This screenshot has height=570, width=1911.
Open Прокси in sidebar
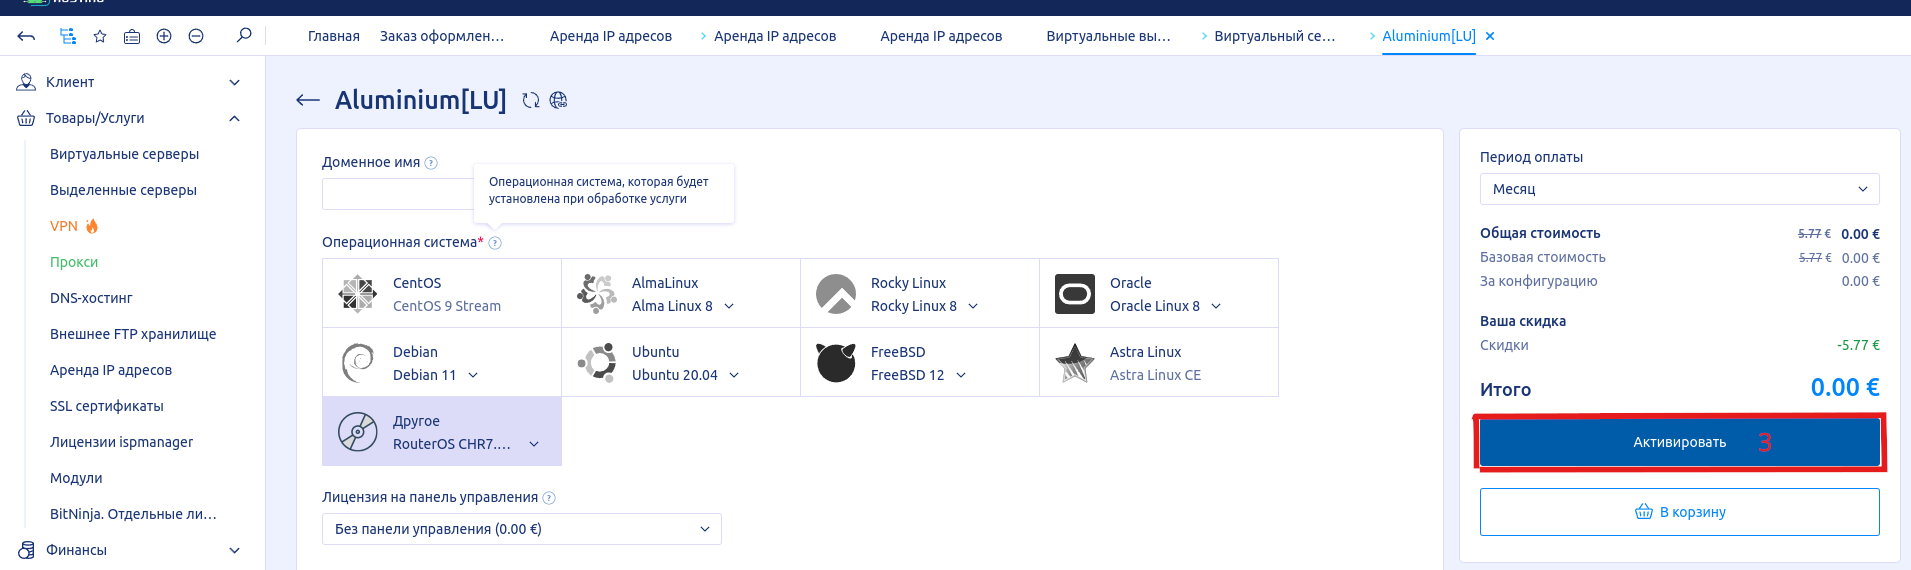point(74,262)
